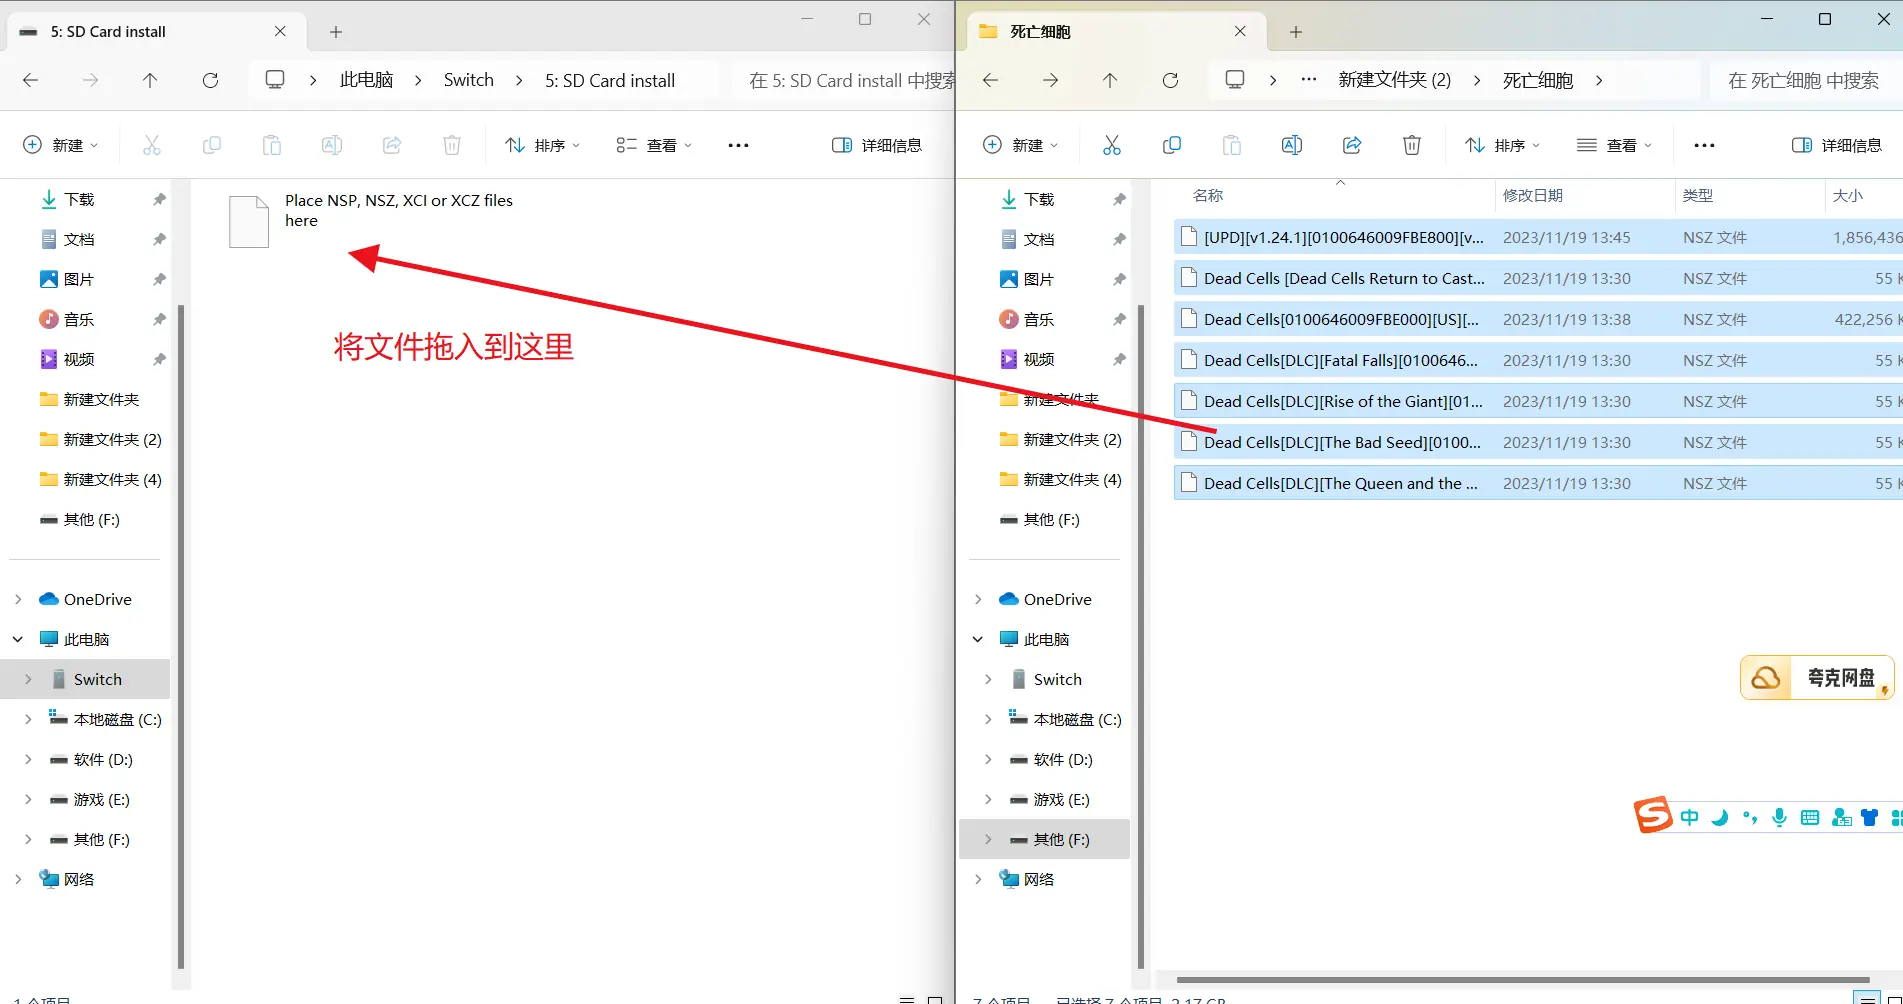Open the 排序 dropdown in right window

(1502, 145)
